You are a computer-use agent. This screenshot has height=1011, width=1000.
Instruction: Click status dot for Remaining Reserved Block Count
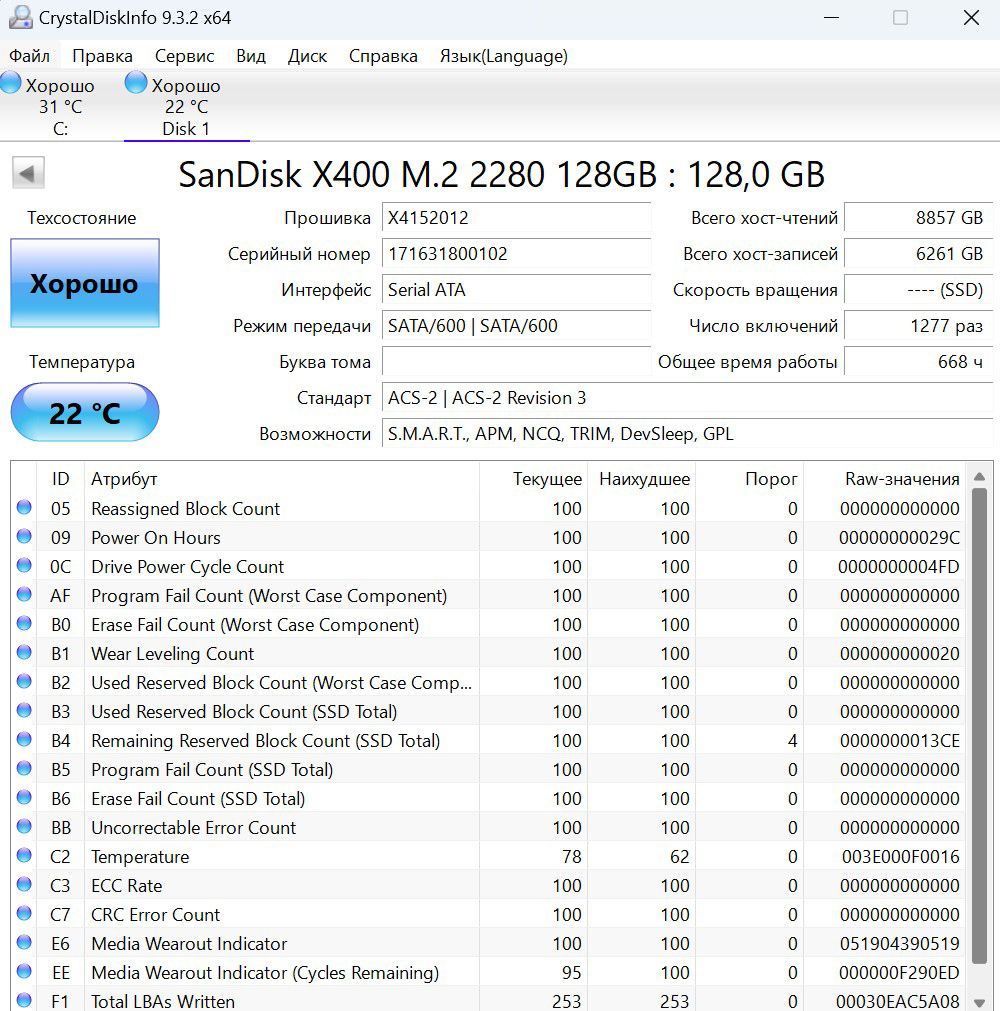(x=24, y=740)
